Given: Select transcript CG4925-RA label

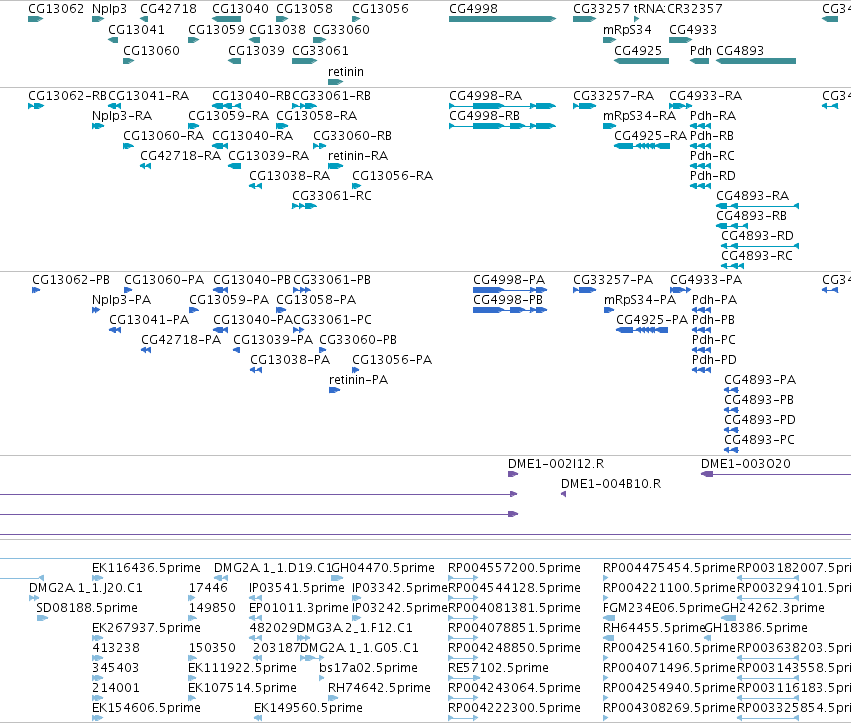Looking at the screenshot, I should coord(650,136).
